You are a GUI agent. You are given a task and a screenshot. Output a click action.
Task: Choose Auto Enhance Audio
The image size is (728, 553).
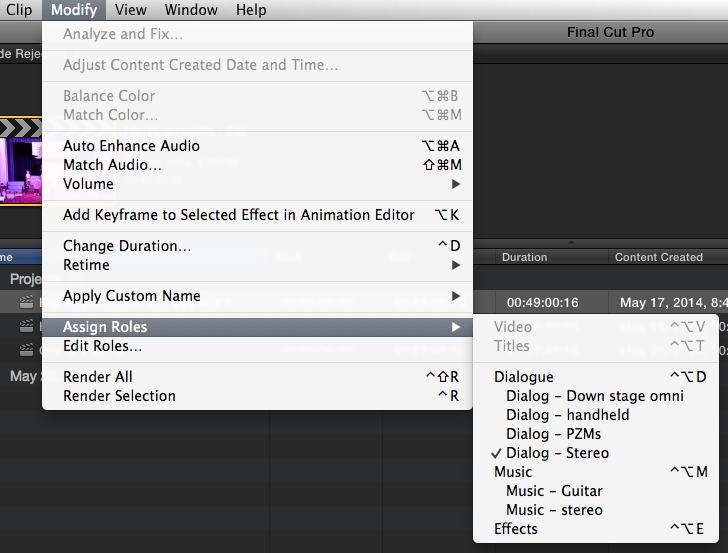(x=257, y=146)
